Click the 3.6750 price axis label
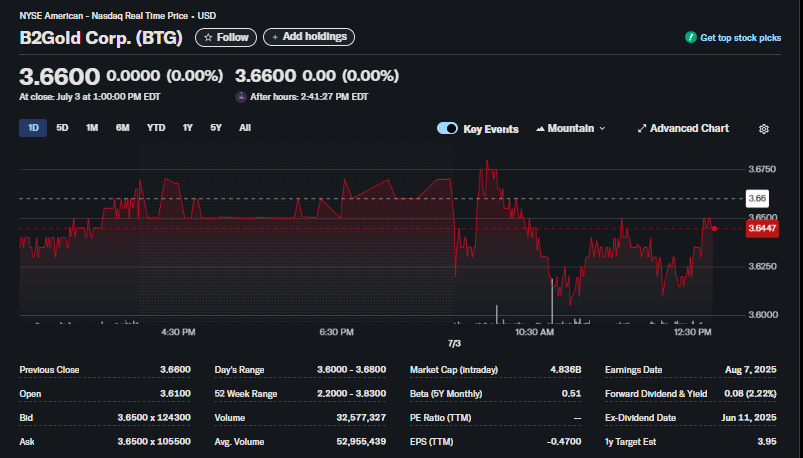The width and height of the screenshot is (803, 458). pyautogui.click(x=762, y=169)
